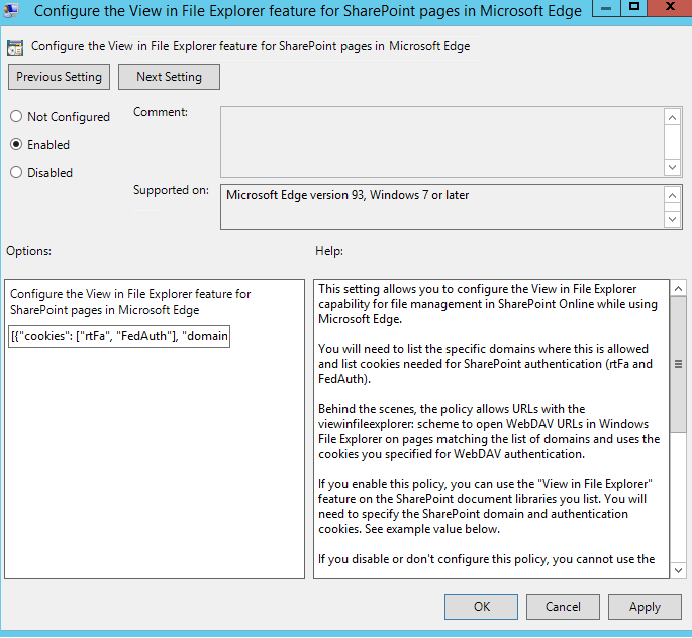The height and width of the screenshot is (638, 692).
Task: Click the 'Supported on:' label
Action: [x=171, y=190]
